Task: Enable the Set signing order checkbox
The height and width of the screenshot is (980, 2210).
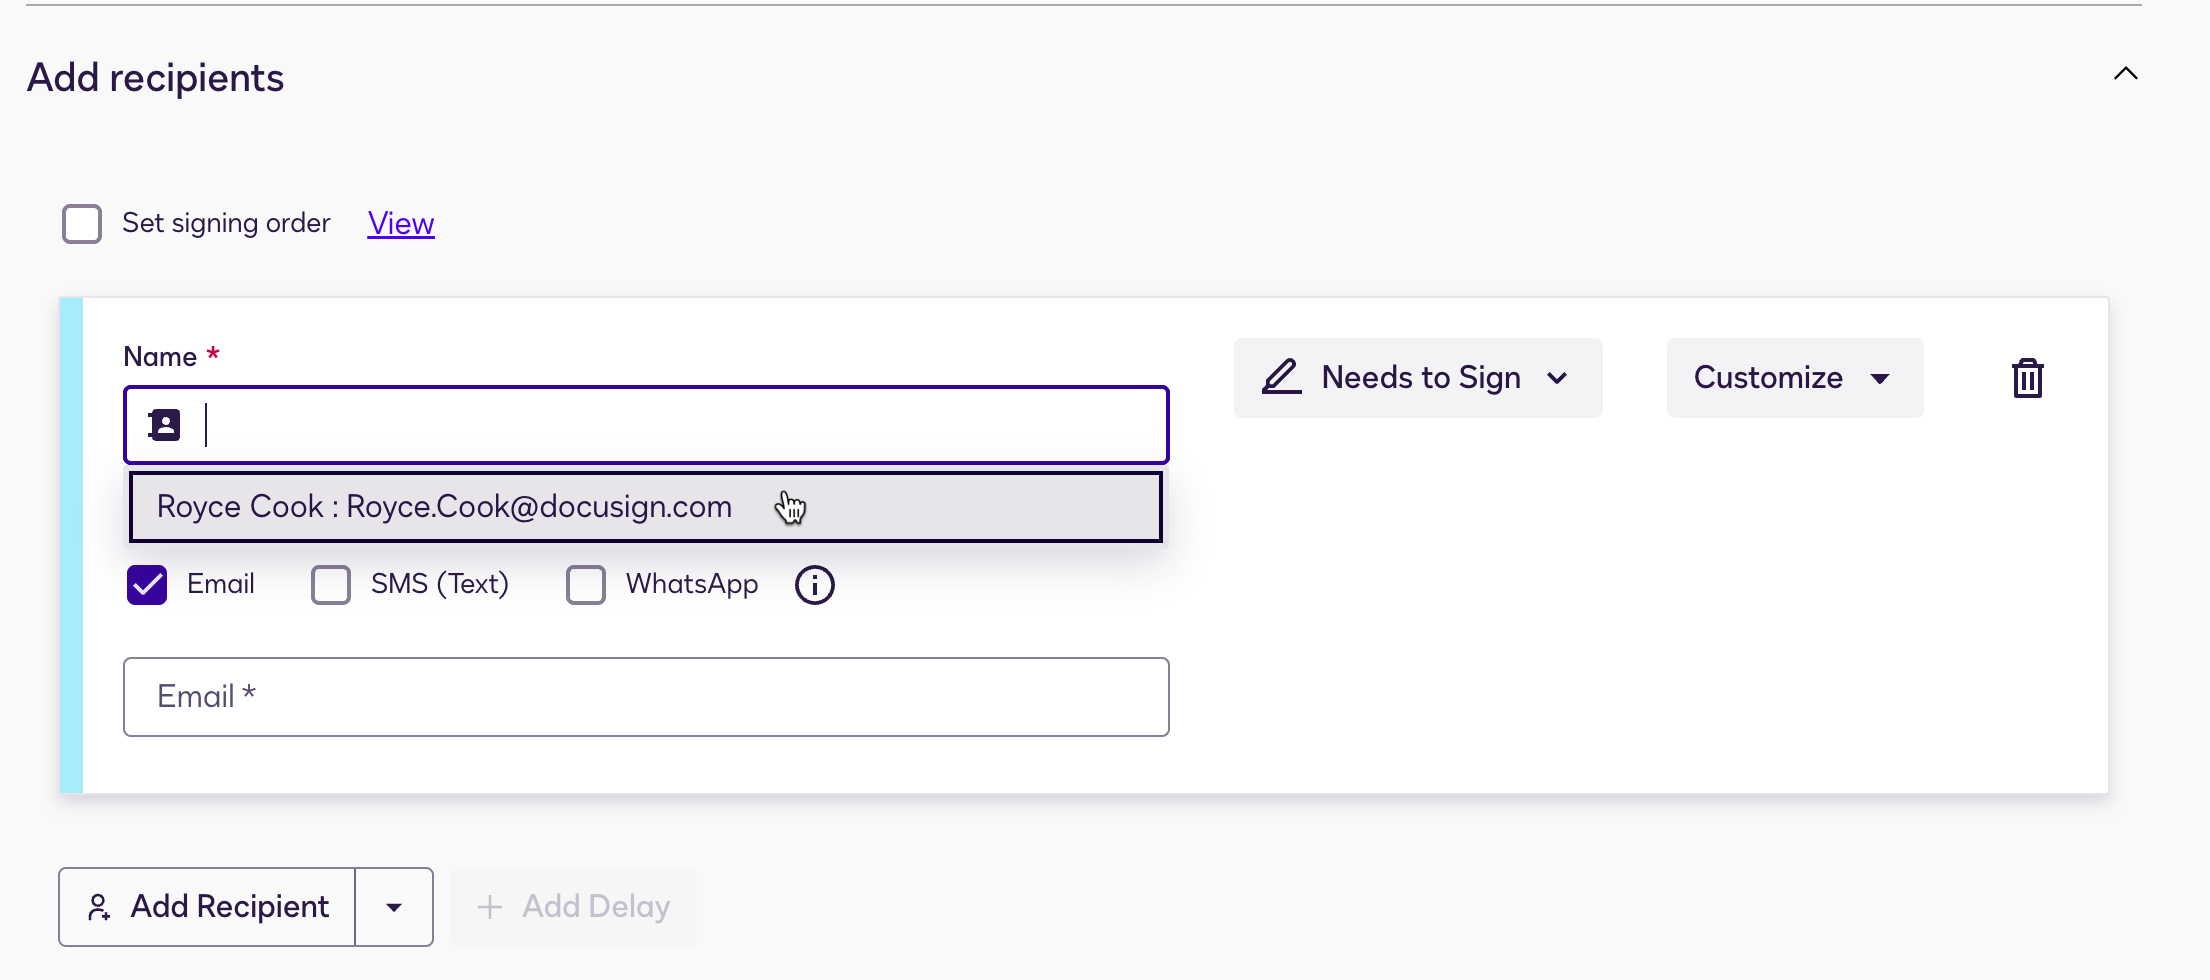Action: (x=81, y=223)
